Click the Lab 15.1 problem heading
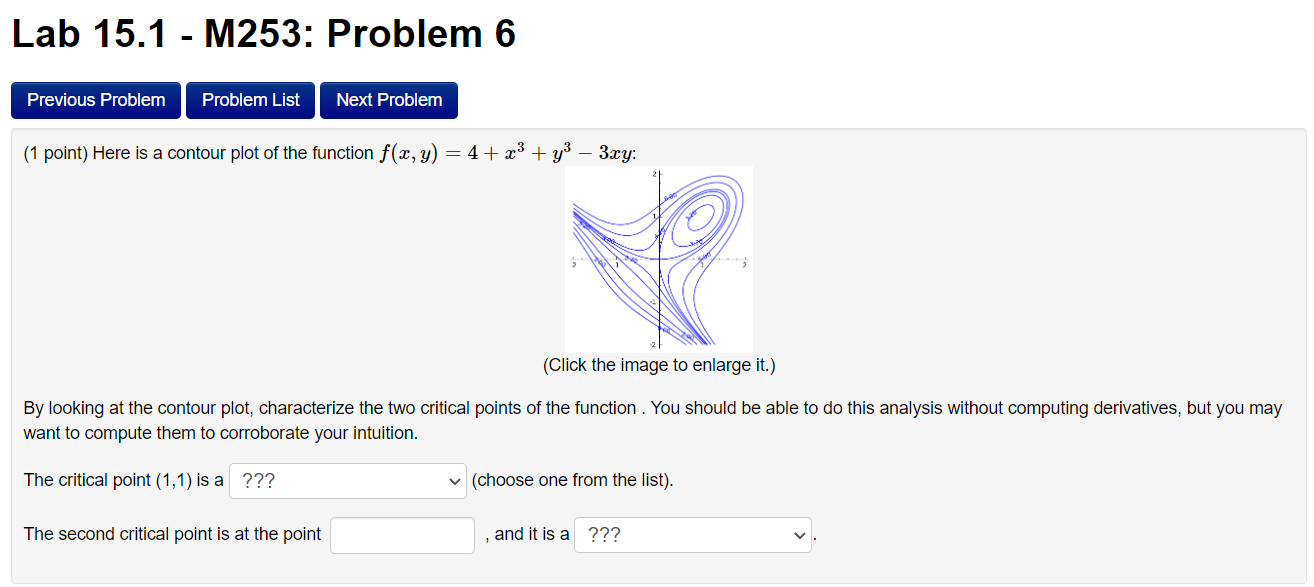1314x587 pixels. (263, 33)
